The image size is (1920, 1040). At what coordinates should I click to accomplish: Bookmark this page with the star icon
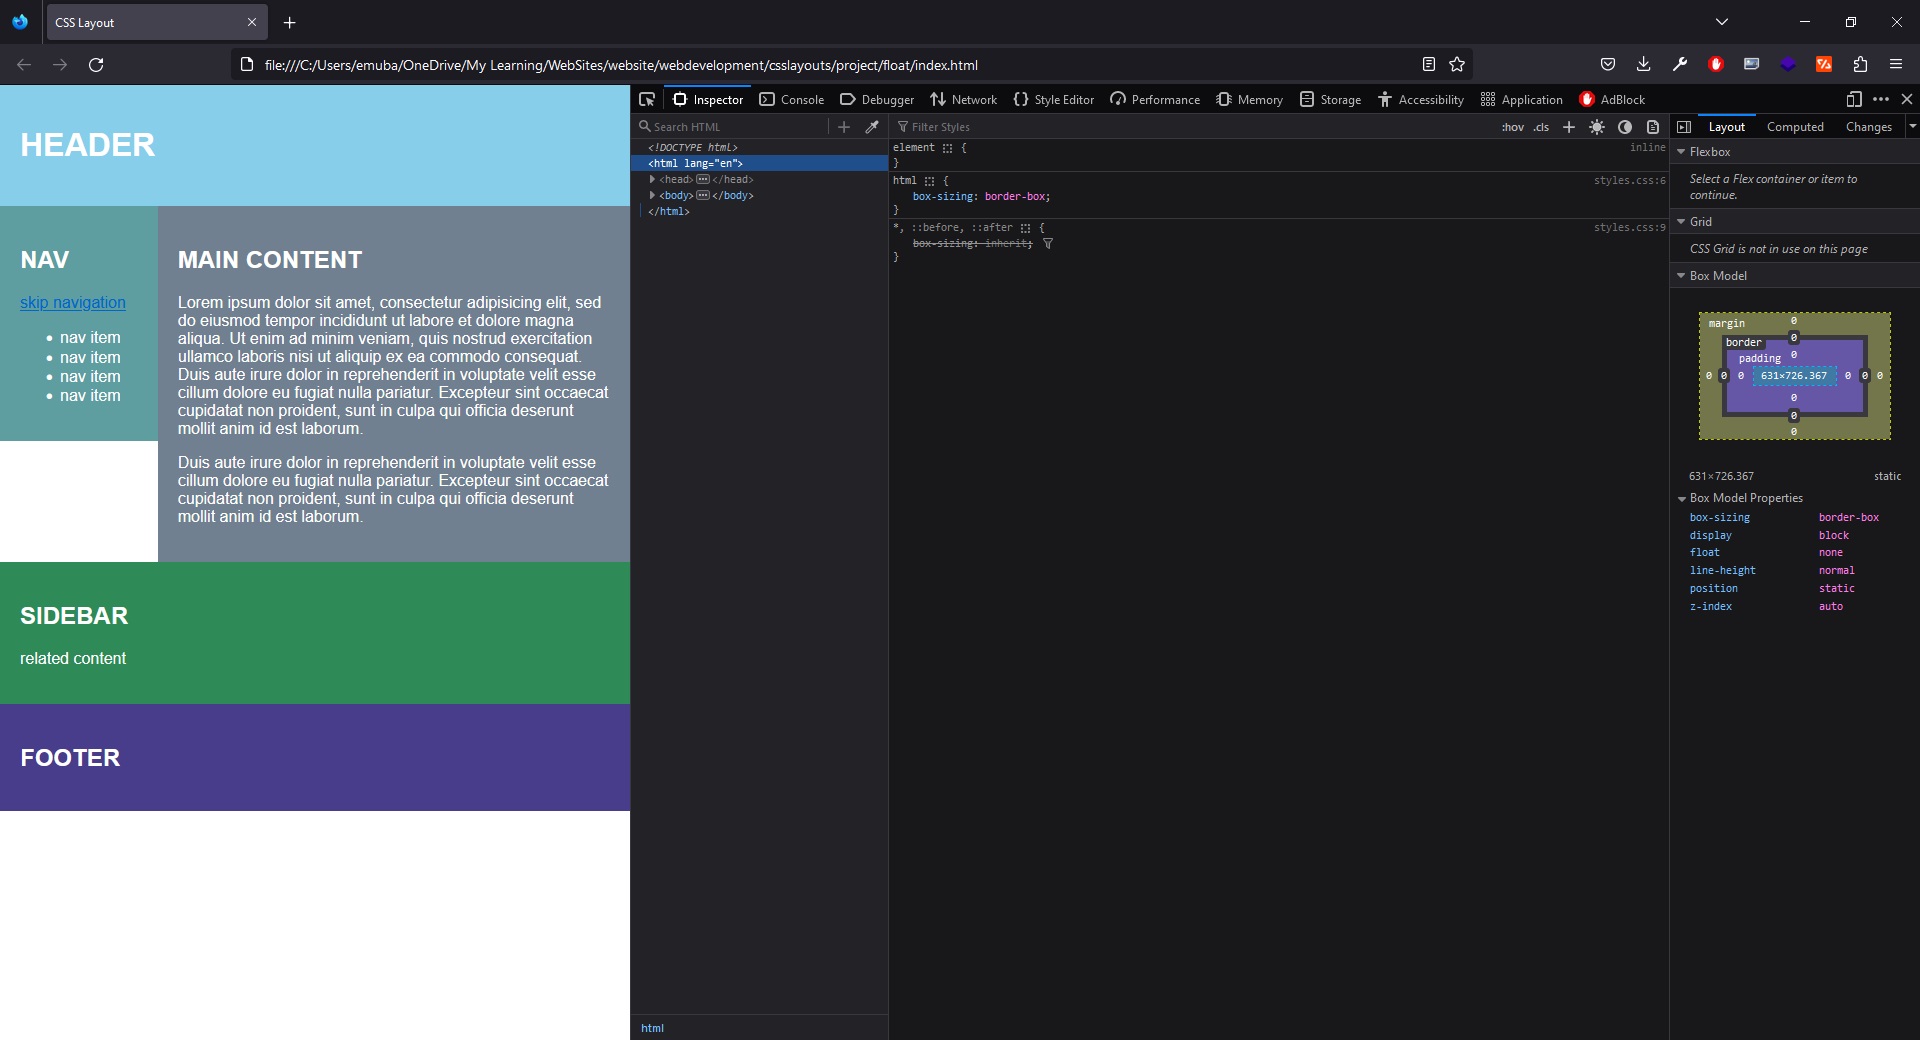click(x=1457, y=64)
